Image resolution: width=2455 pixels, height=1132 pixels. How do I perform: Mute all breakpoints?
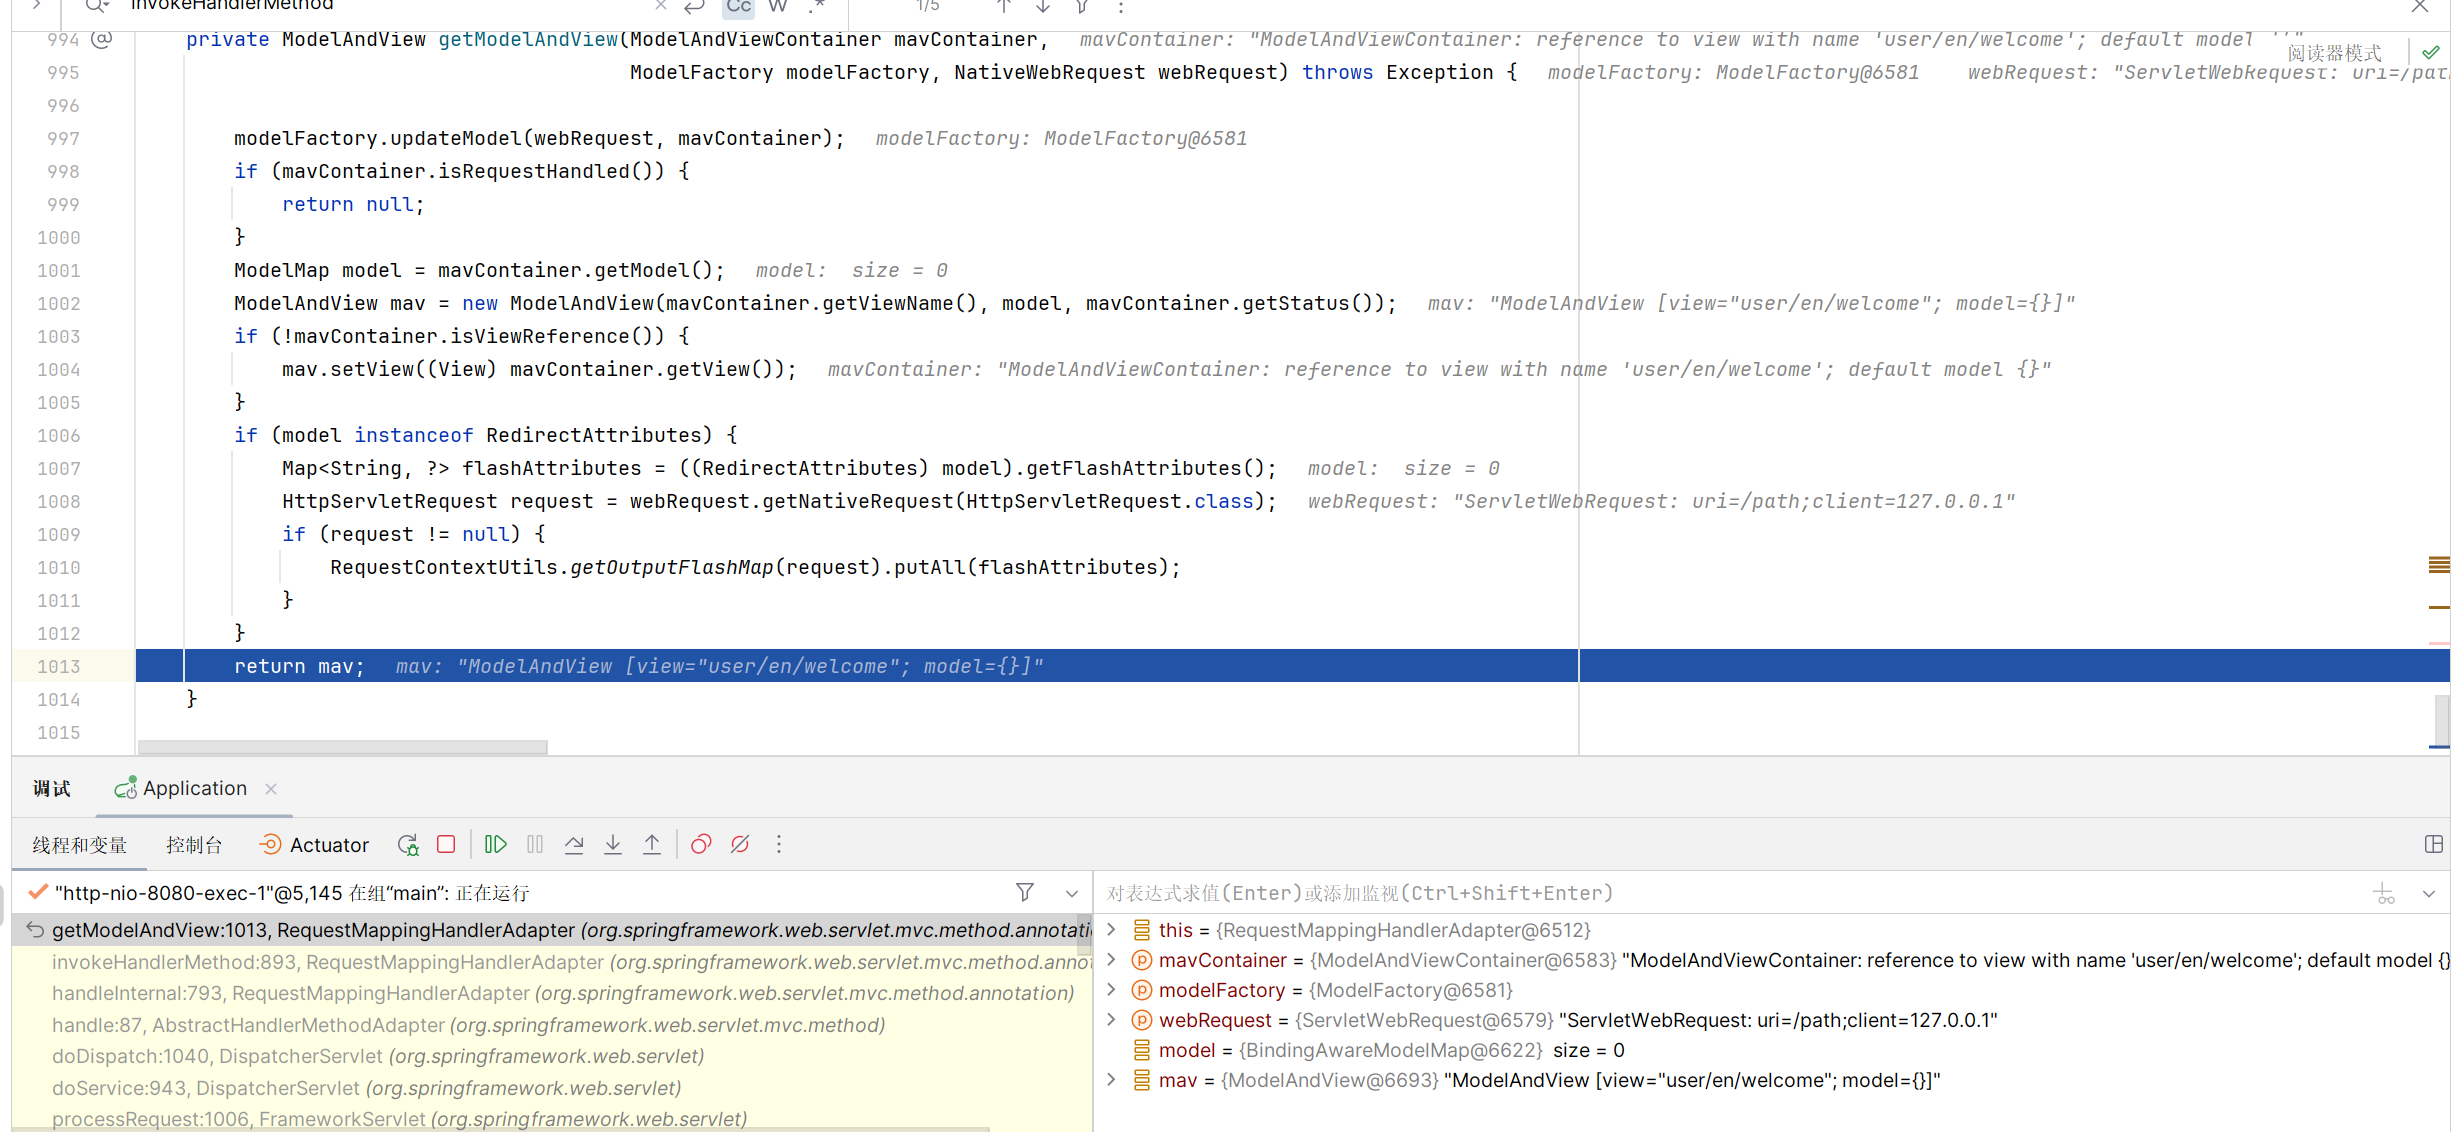coord(740,845)
